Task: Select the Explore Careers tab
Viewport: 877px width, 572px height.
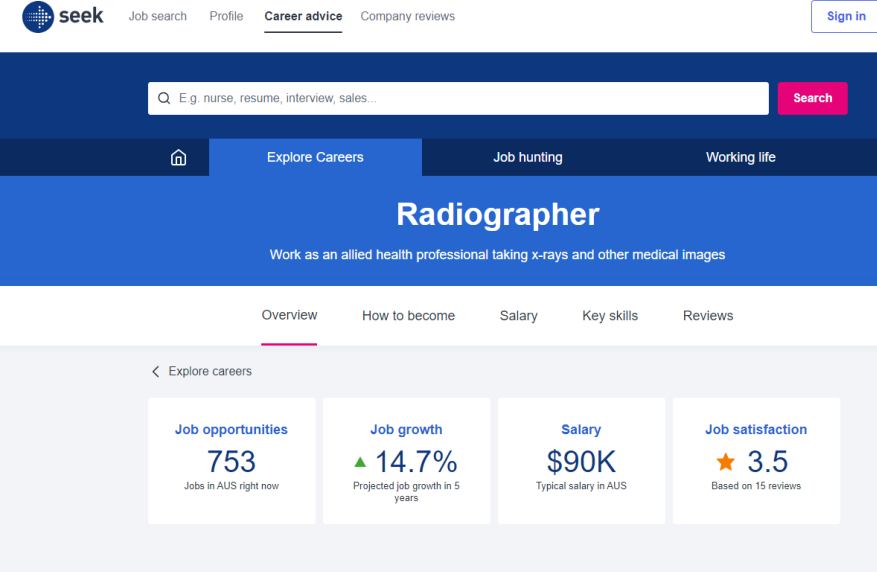Action: 315,157
